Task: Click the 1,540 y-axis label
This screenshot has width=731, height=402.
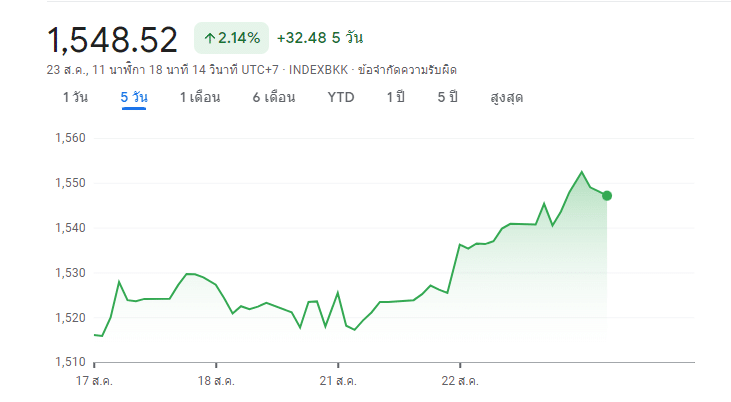Action: point(70,228)
